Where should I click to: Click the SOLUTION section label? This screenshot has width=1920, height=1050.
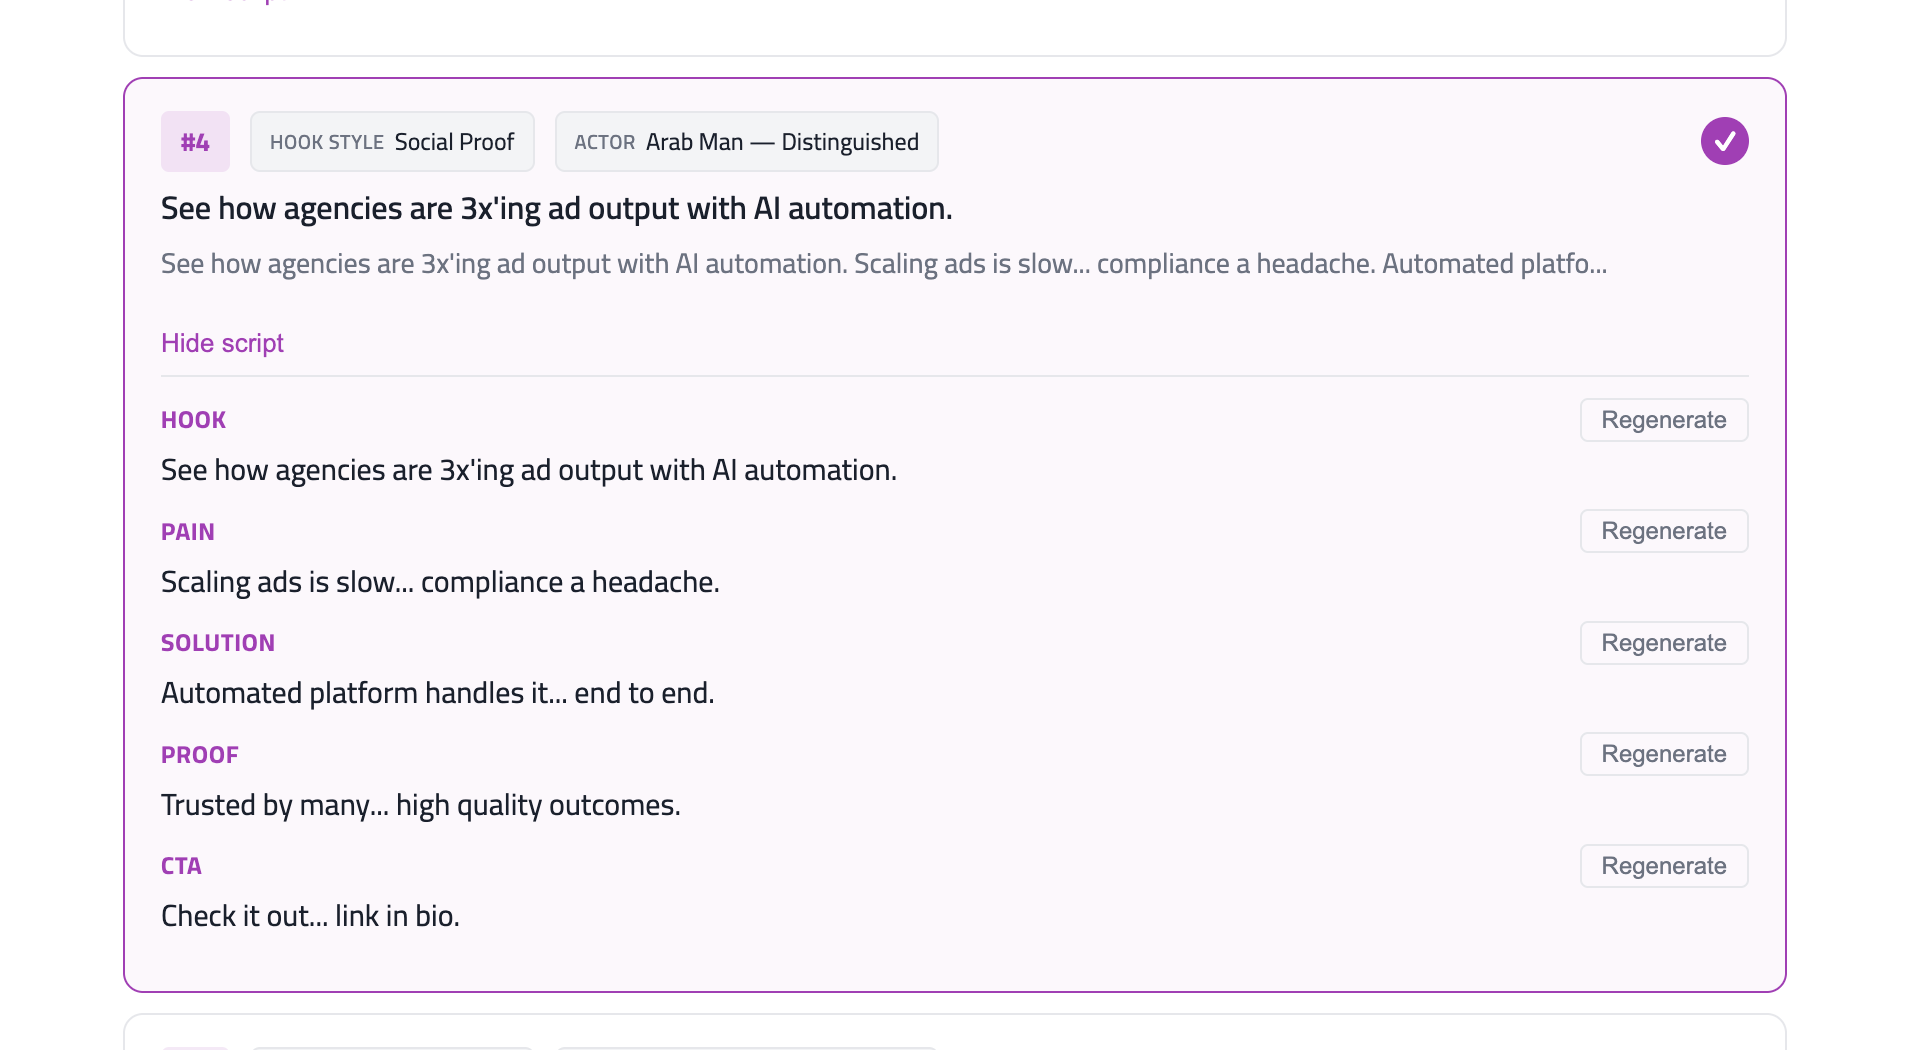(x=218, y=643)
